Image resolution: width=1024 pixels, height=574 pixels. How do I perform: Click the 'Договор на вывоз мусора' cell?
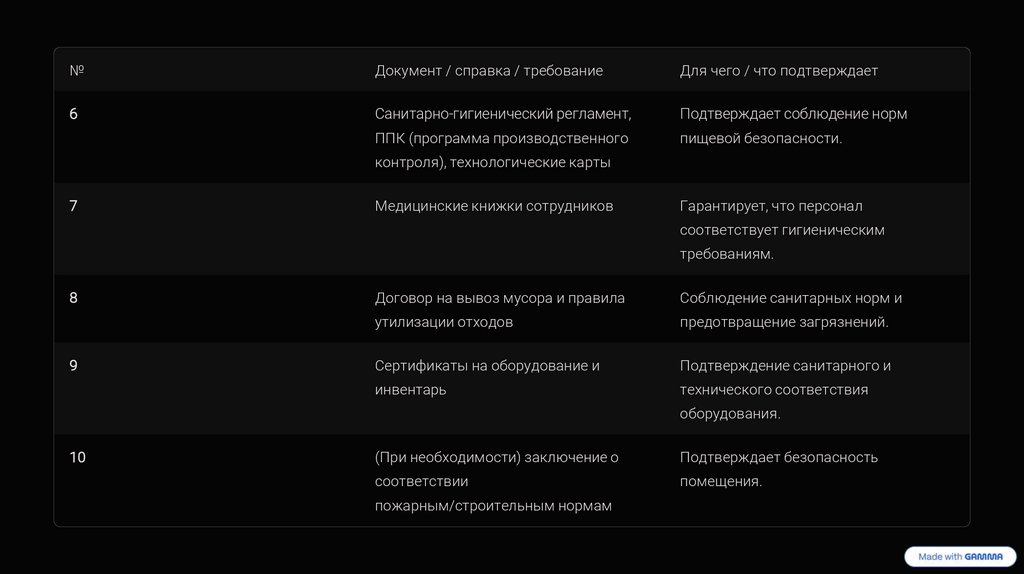[499, 310]
